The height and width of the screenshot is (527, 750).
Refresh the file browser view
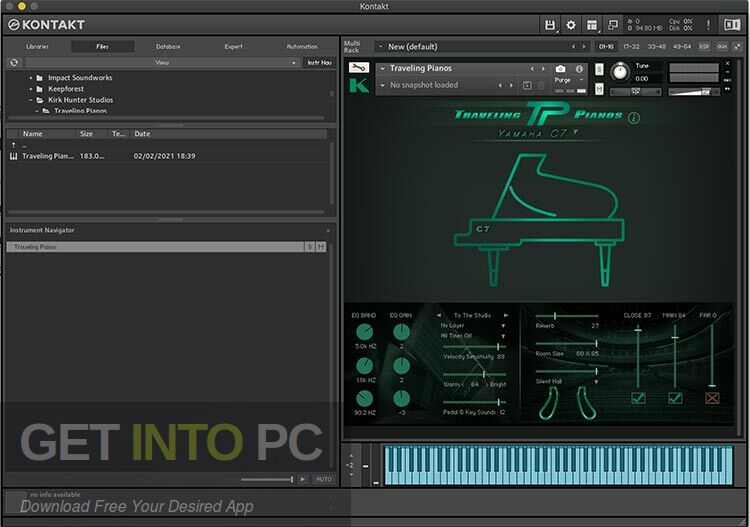tap(14, 63)
